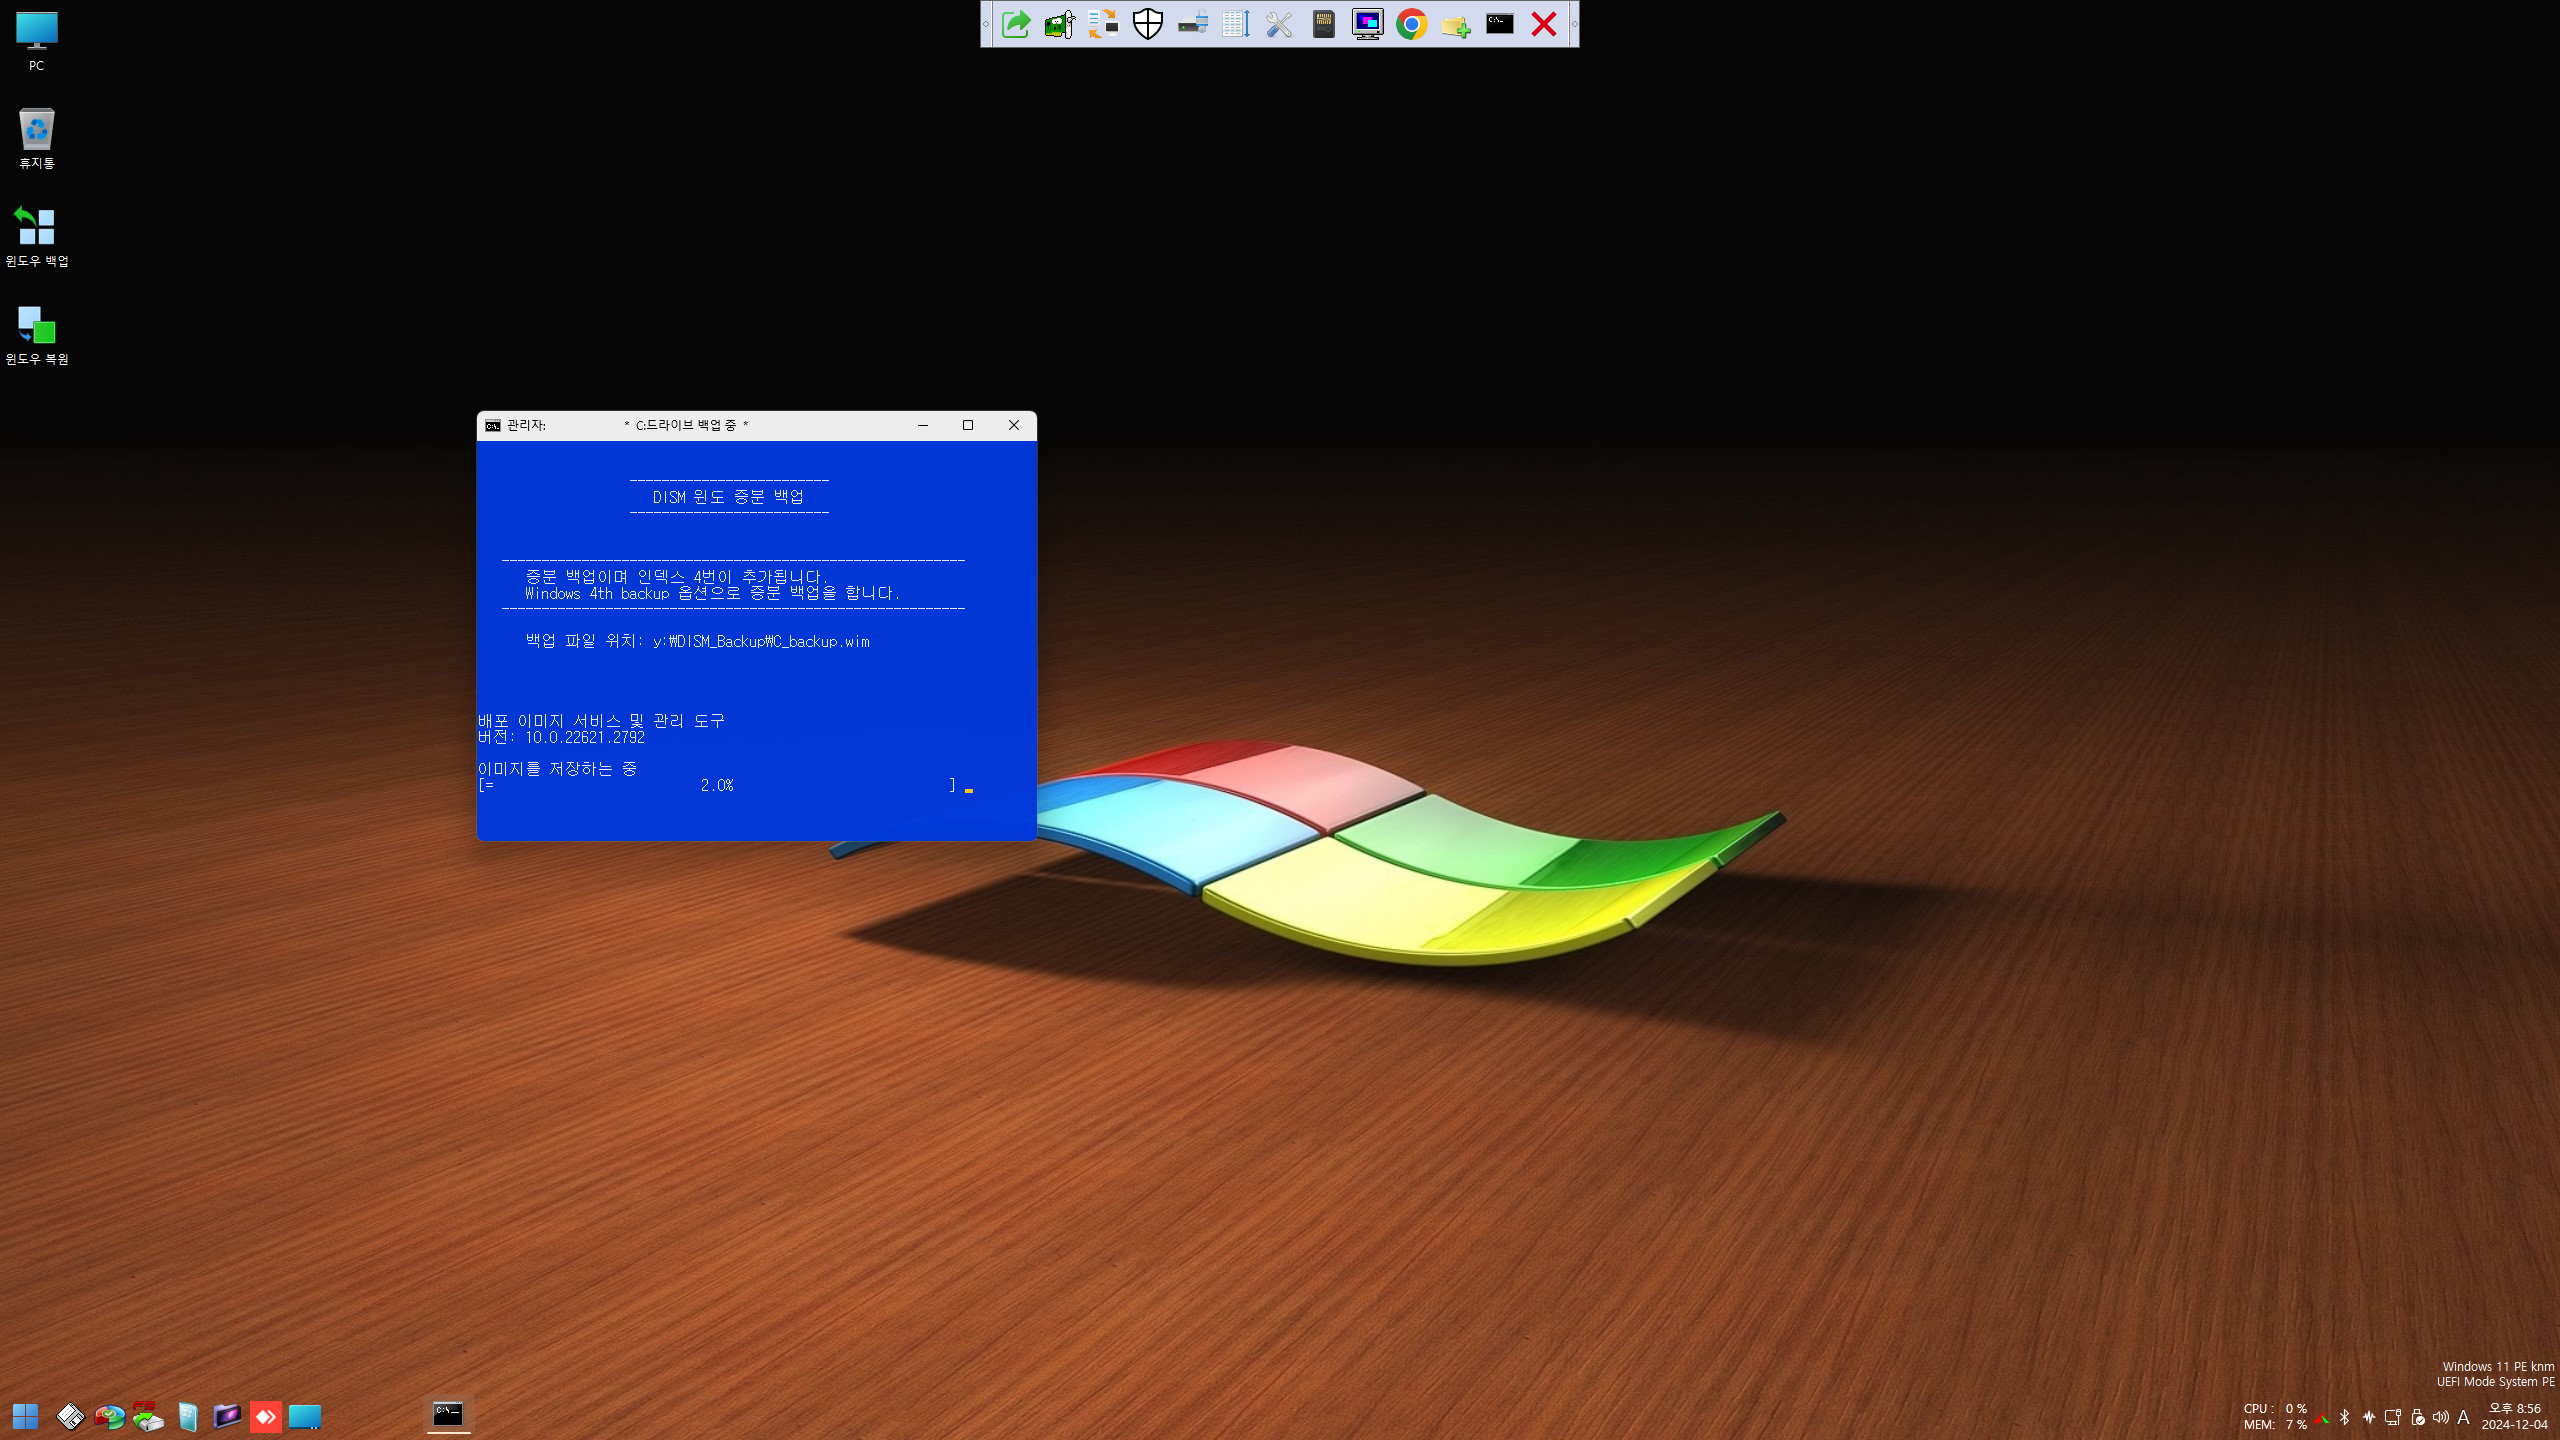
Task: Launch the file-to-PC transfer icon with orange arrows
Action: pyautogui.click(x=1103, y=24)
